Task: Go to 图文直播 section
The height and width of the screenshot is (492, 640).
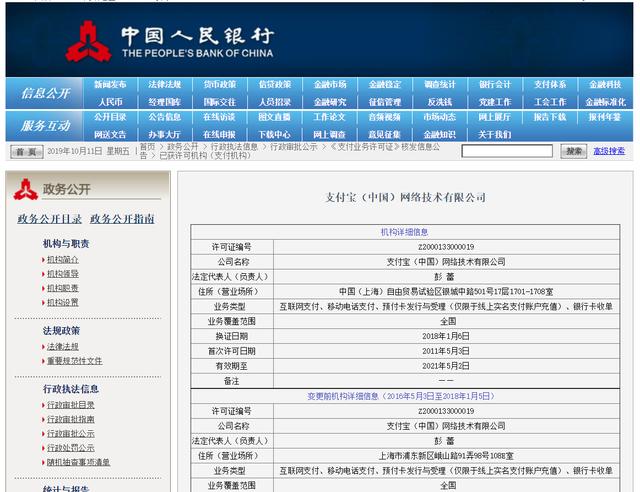Action: [275, 117]
